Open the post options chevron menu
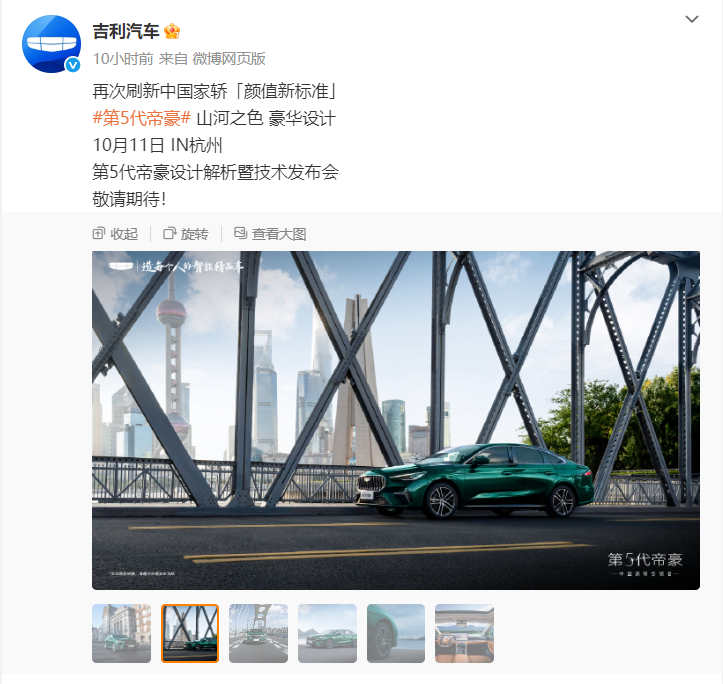The width and height of the screenshot is (723, 684). (x=692, y=19)
